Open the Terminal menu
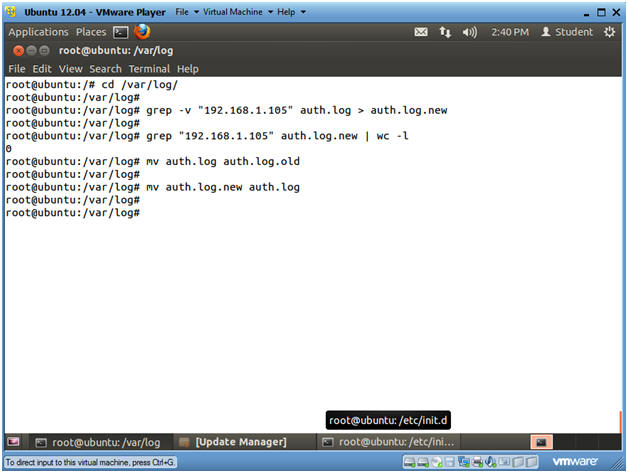This screenshot has height=473, width=628. [x=149, y=69]
